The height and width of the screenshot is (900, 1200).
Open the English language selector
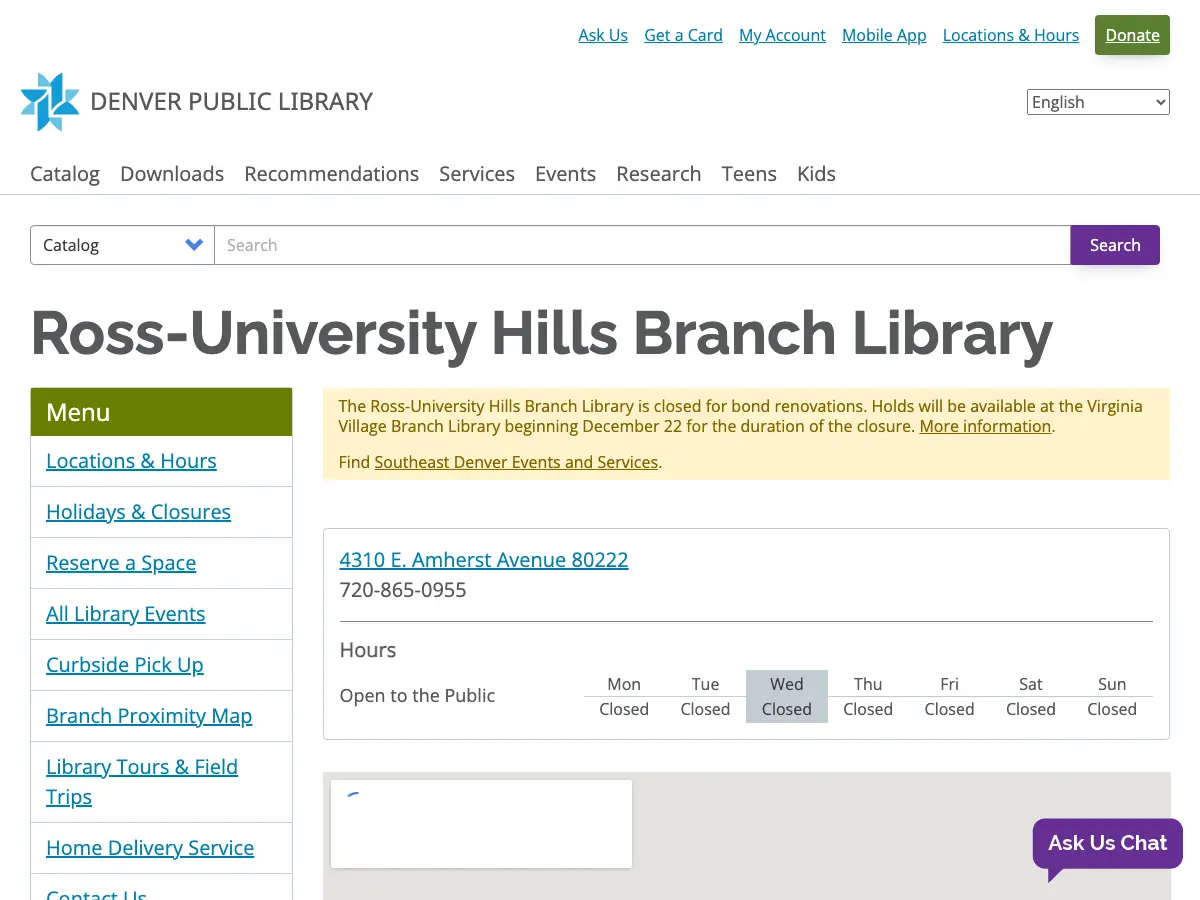[x=1098, y=102]
